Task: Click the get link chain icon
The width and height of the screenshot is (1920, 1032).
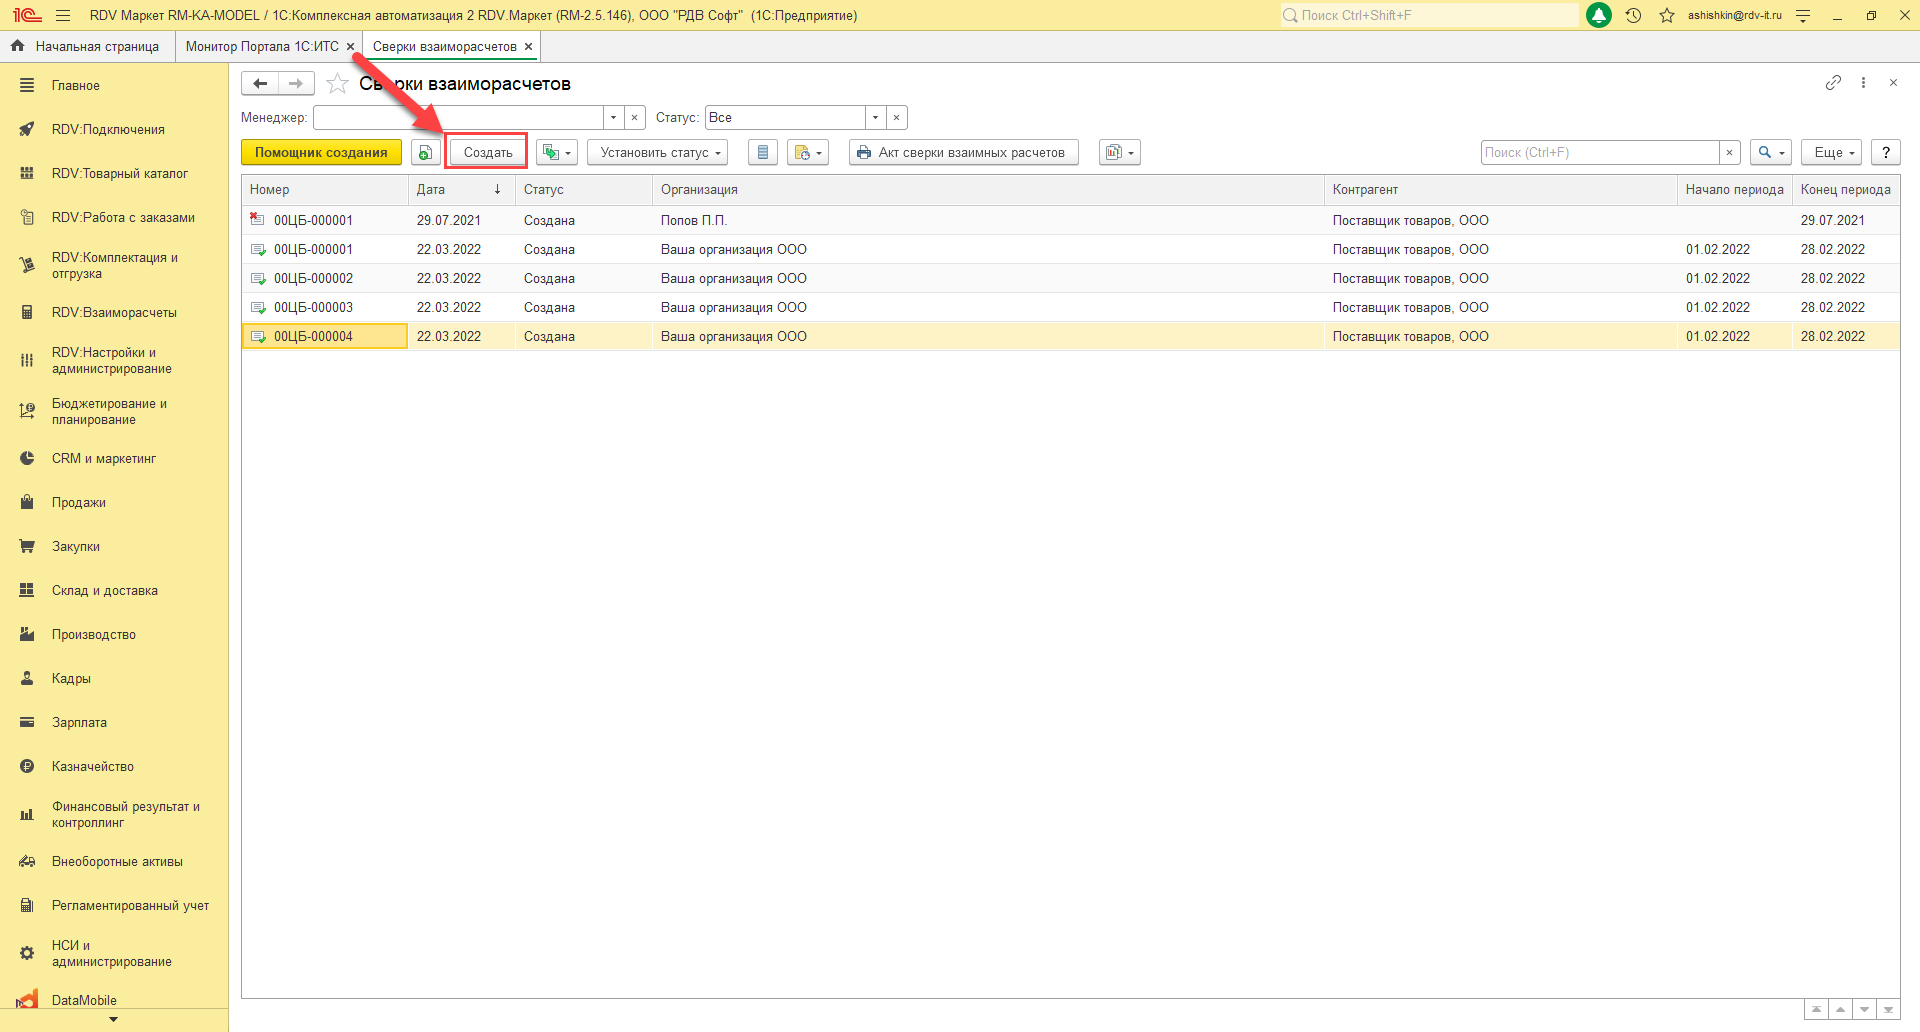Action: click(1832, 83)
